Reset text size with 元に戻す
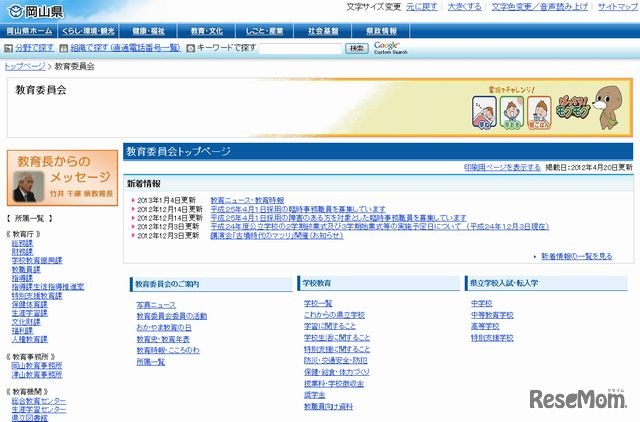This screenshot has width=640, height=422. (x=422, y=7)
